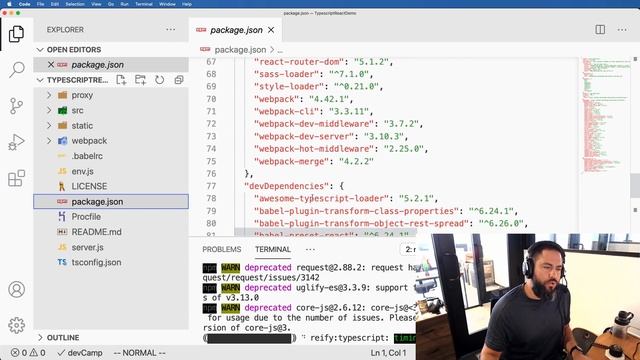
Task: Open the Terminal menu in menu bar
Action: point(144,4)
